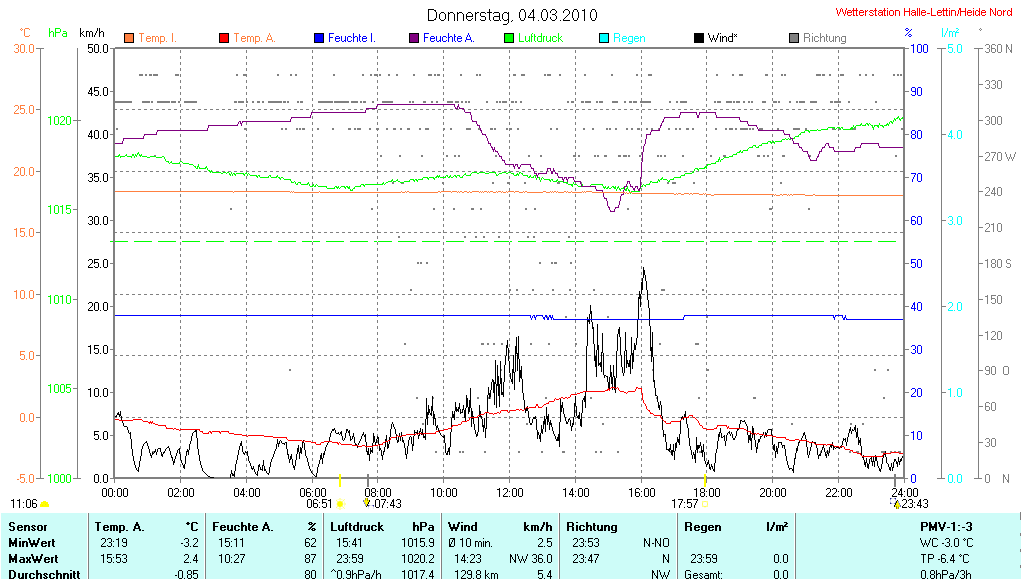Click the cyan Regen legend square
Image resolution: width=1021 pixels, height=579 pixels.
[x=603, y=38]
